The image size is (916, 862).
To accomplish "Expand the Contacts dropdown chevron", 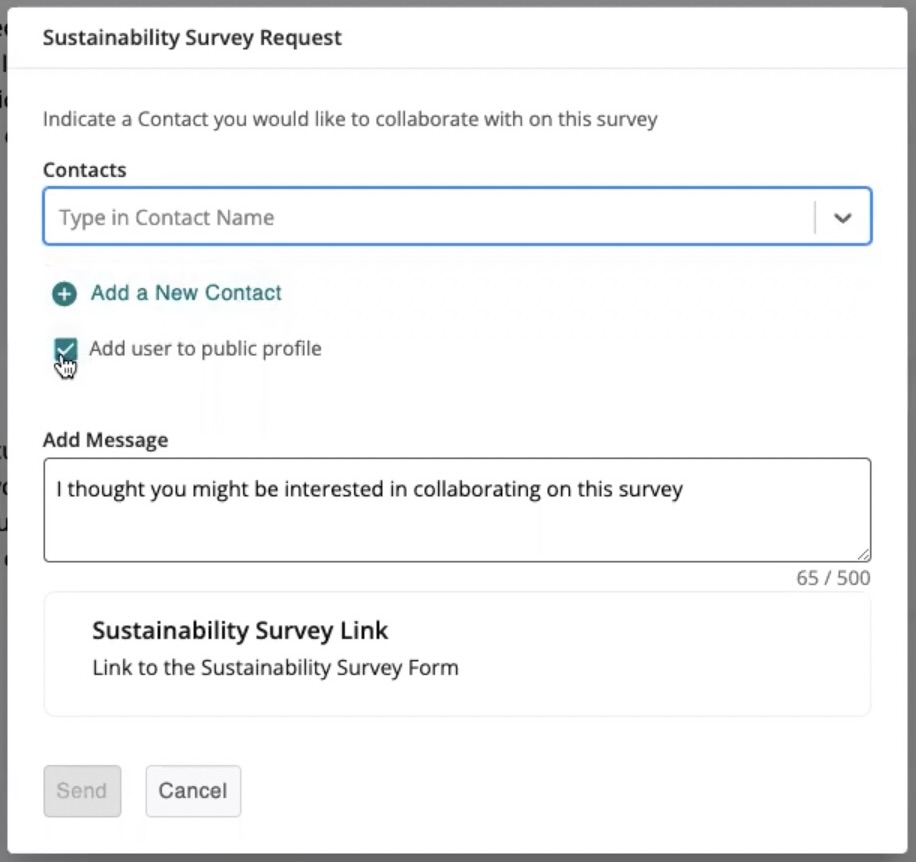I will coord(842,218).
